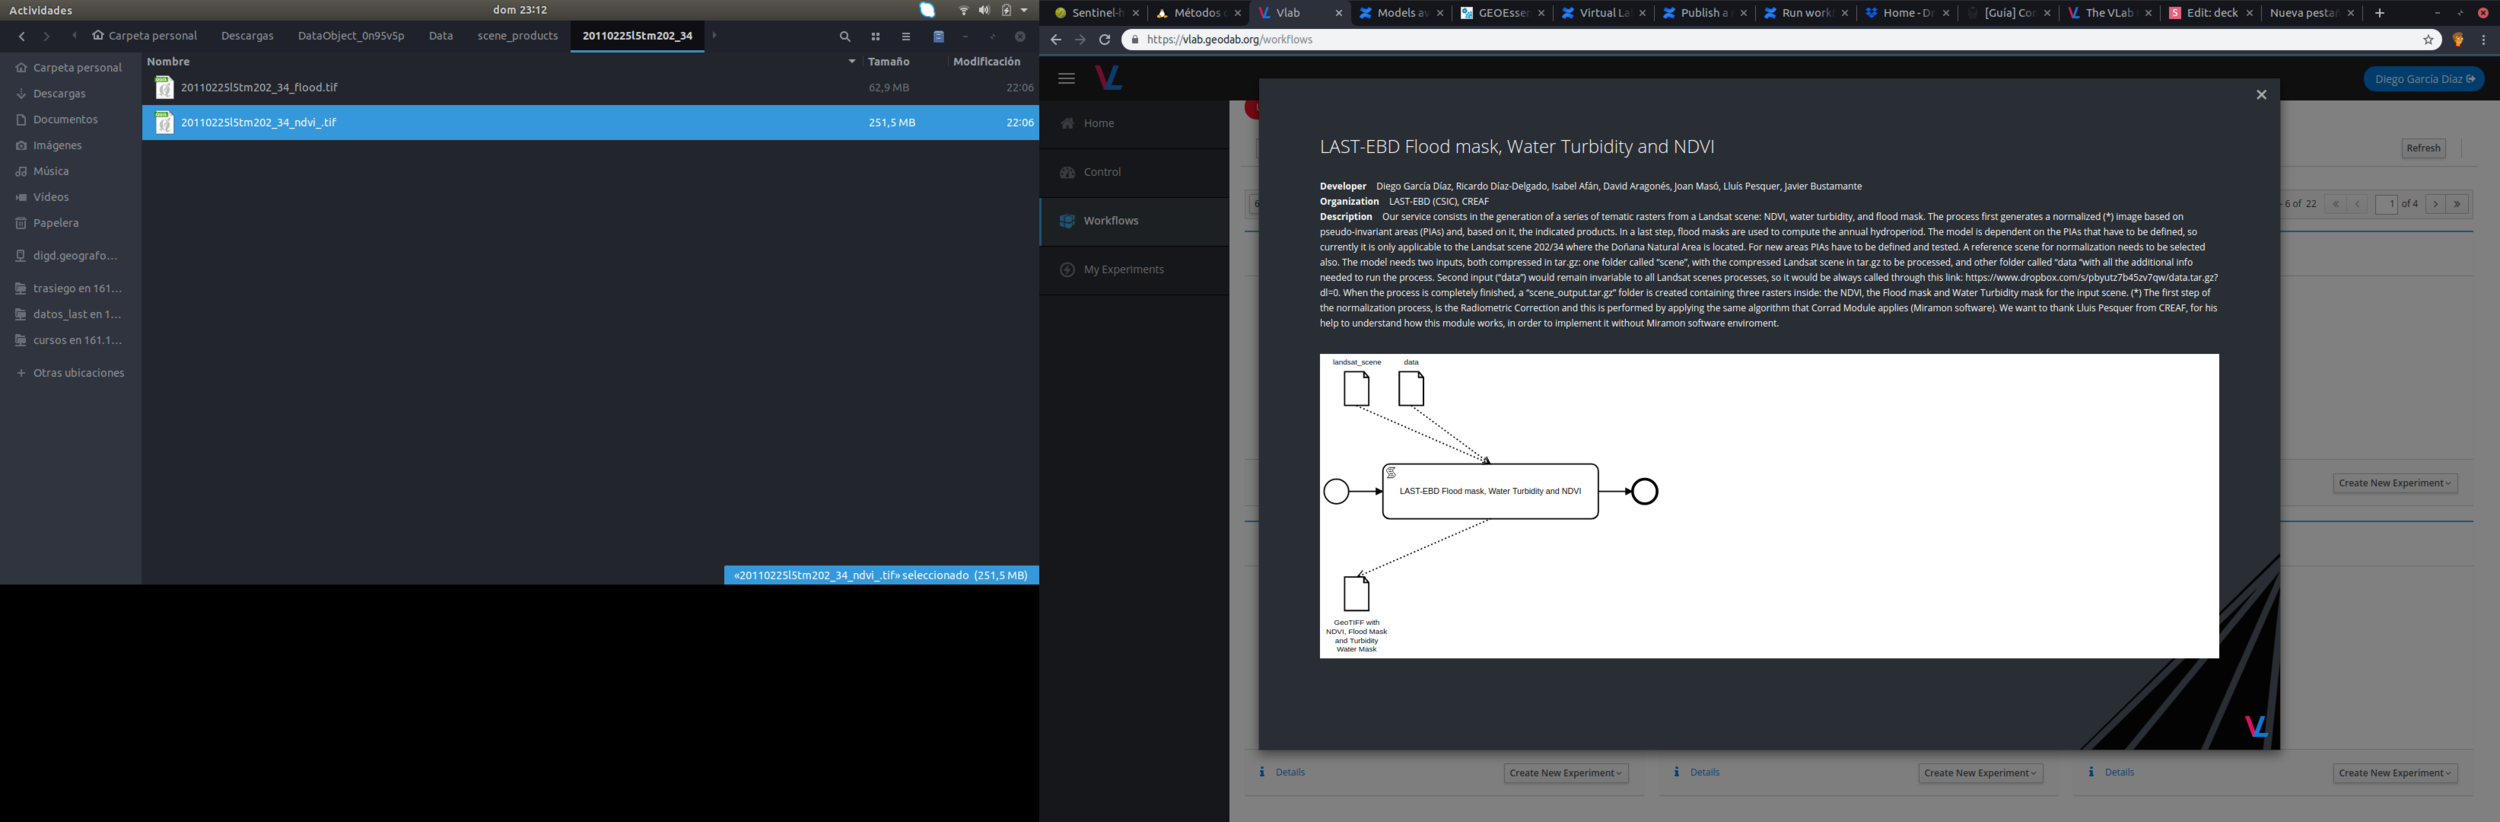Open system menu arrow in top panel
This screenshot has height=822, width=2500.
tap(1024, 10)
